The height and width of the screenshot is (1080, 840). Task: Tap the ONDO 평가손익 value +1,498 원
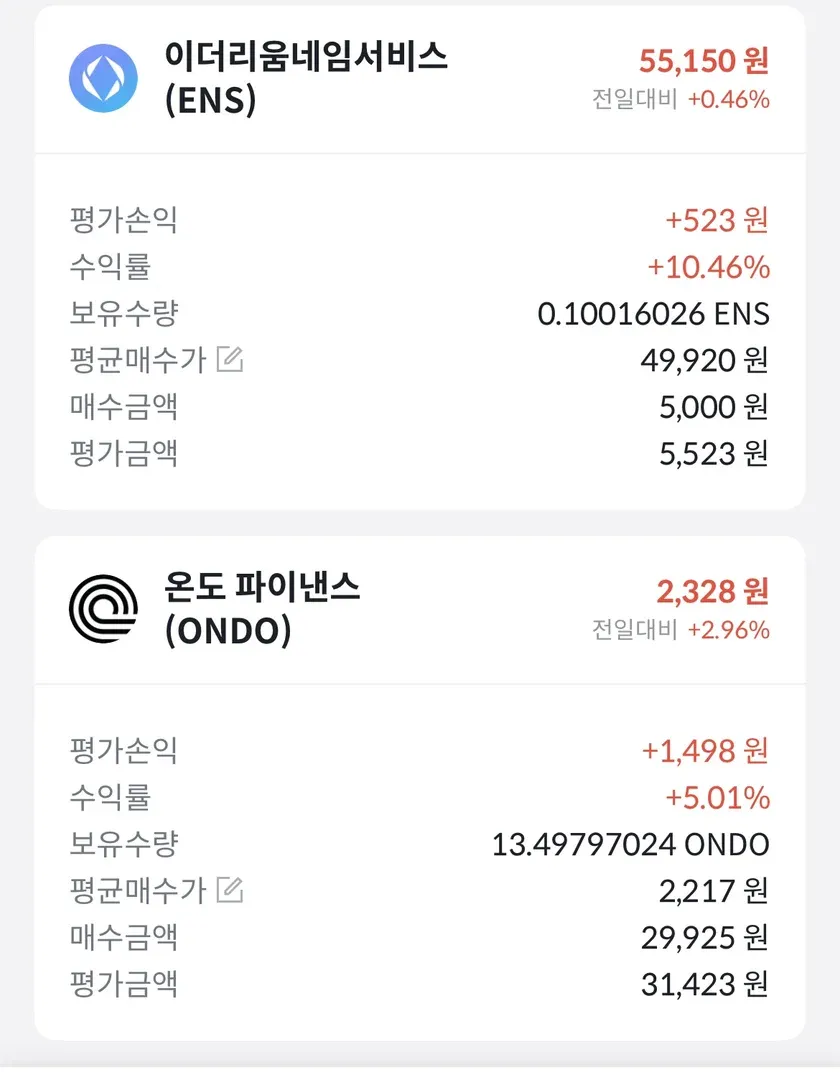[x=705, y=750]
